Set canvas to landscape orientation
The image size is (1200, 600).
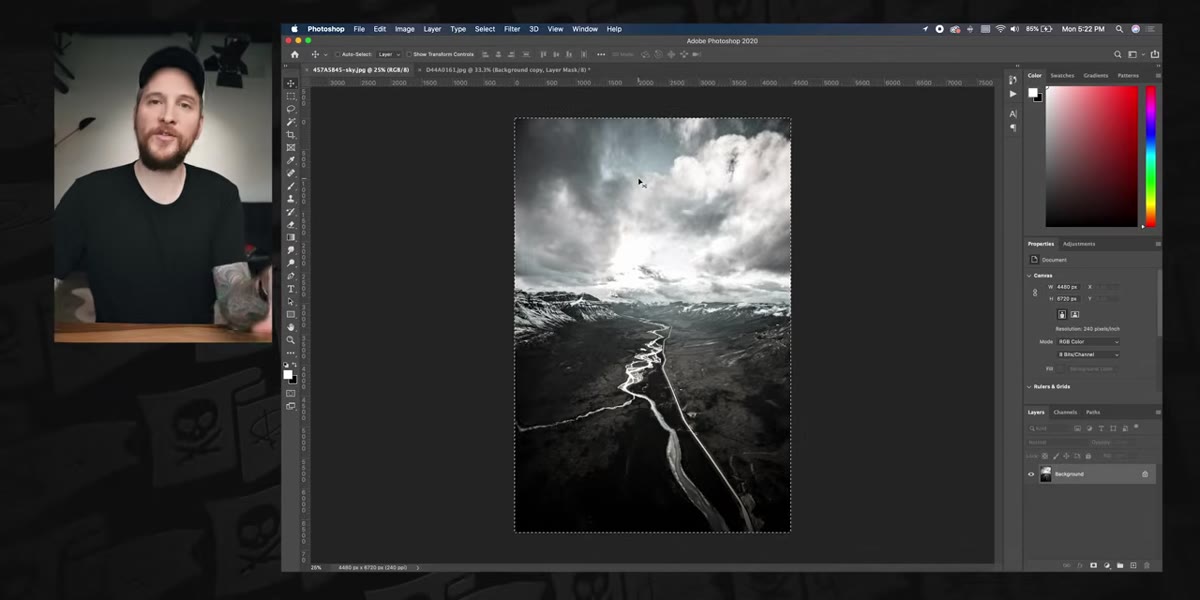pyautogui.click(x=1075, y=314)
